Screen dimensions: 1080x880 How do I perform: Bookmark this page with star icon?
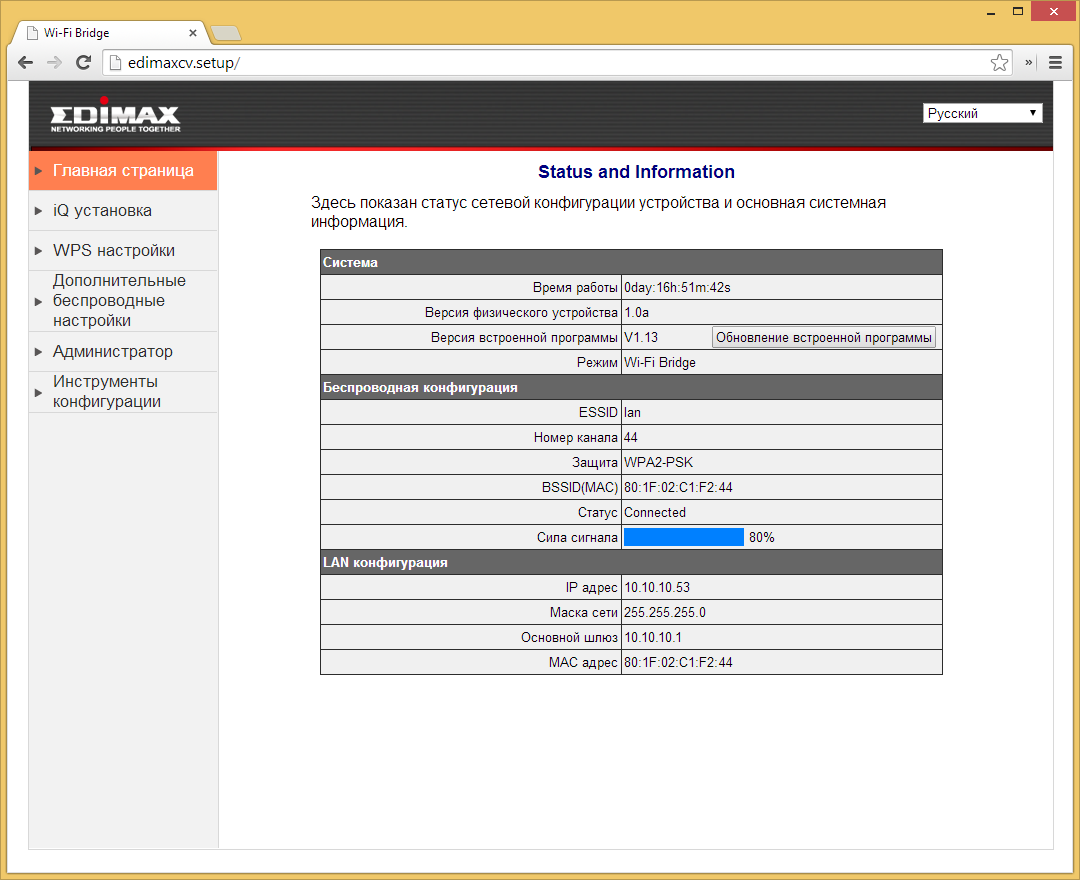coord(999,63)
